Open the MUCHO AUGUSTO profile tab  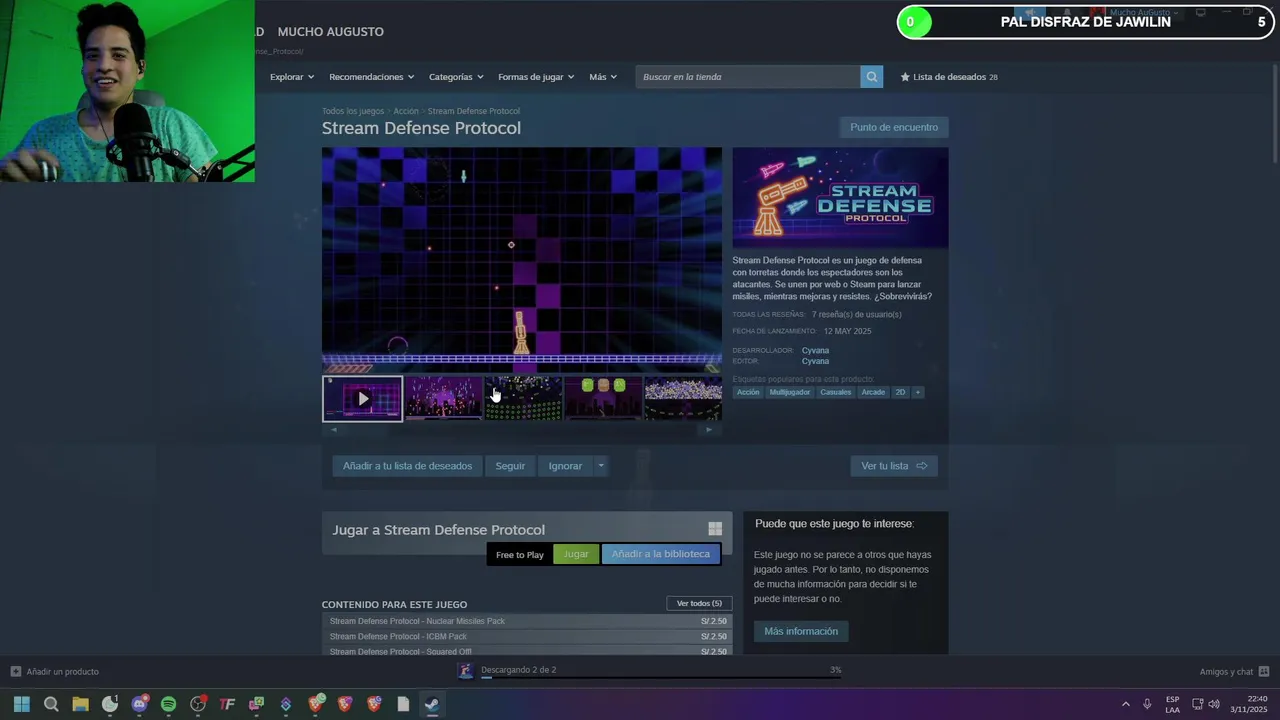(x=330, y=32)
